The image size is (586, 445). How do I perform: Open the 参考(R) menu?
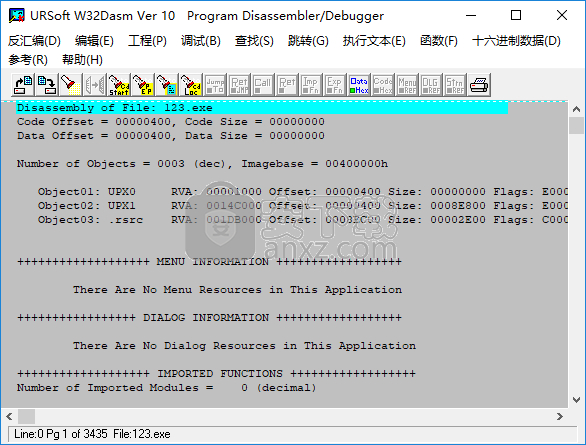click(x=28, y=60)
